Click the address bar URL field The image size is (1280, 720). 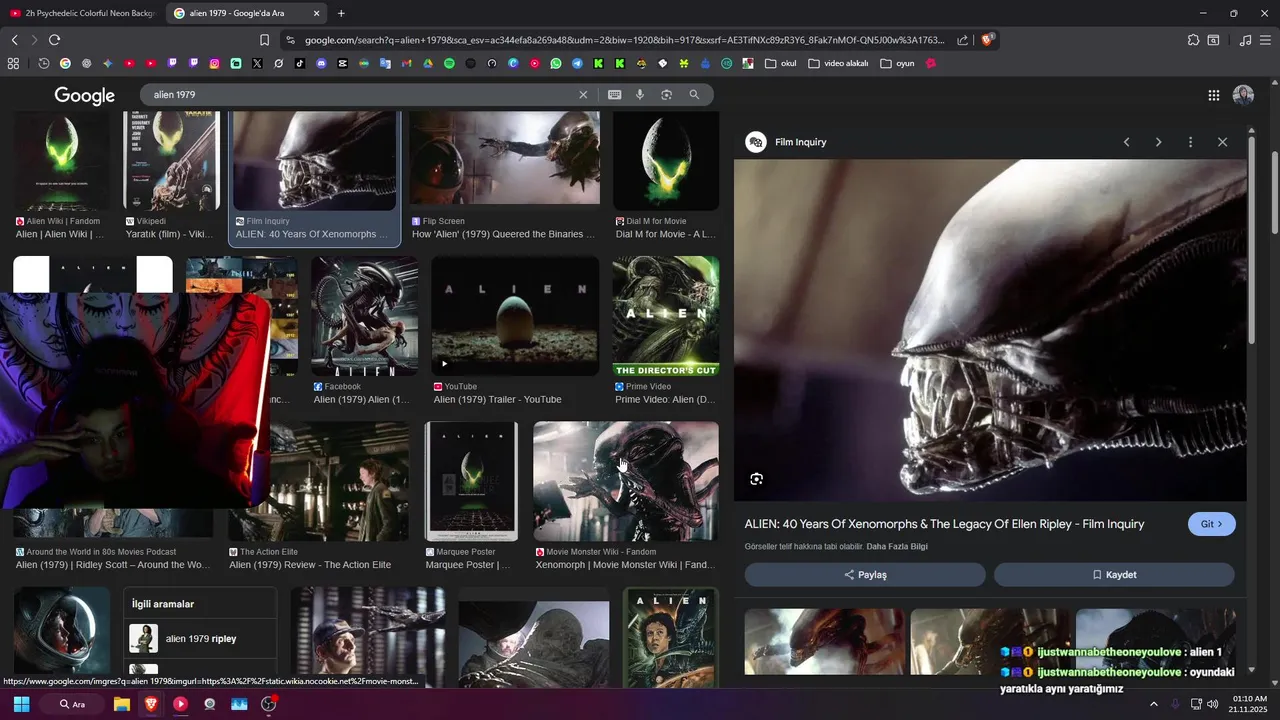pos(625,40)
